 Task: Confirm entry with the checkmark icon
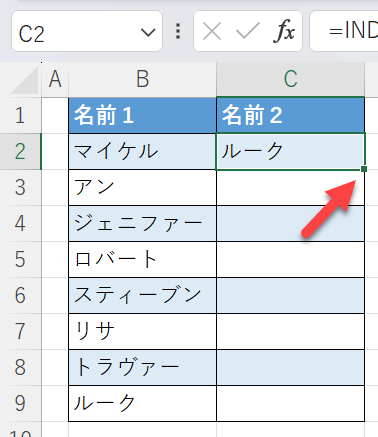(248, 32)
